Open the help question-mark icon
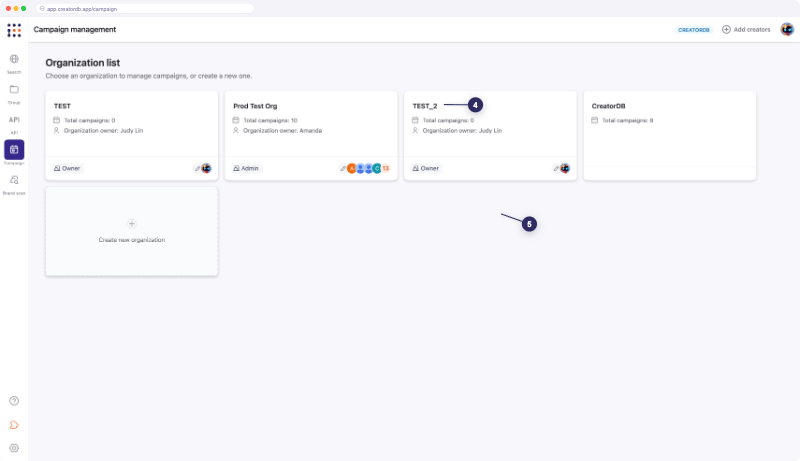 pyautogui.click(x=14, y=401)
